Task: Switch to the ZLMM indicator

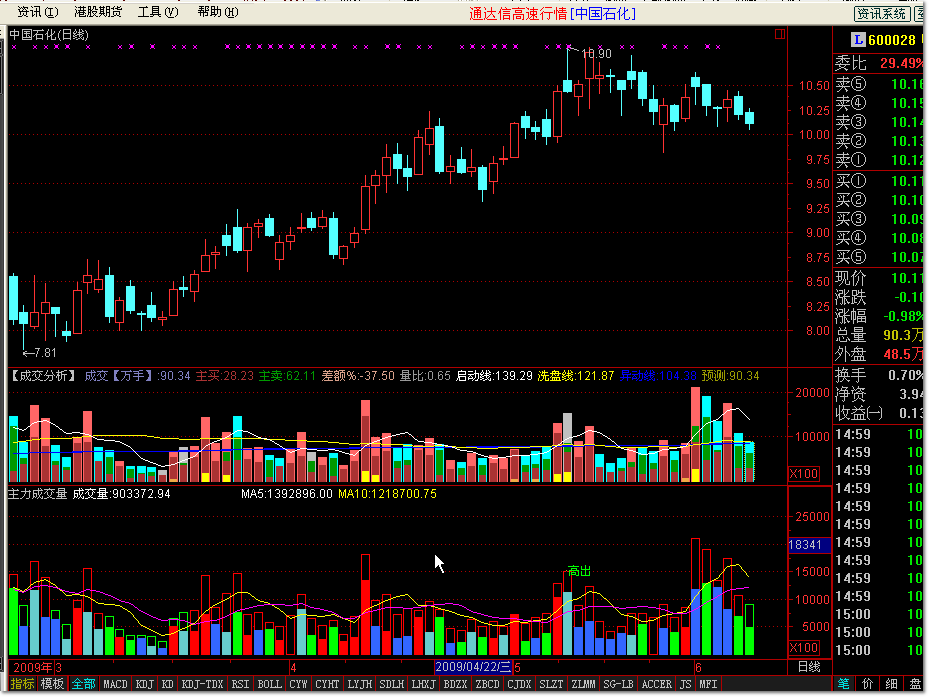Action: click(584, 684)
